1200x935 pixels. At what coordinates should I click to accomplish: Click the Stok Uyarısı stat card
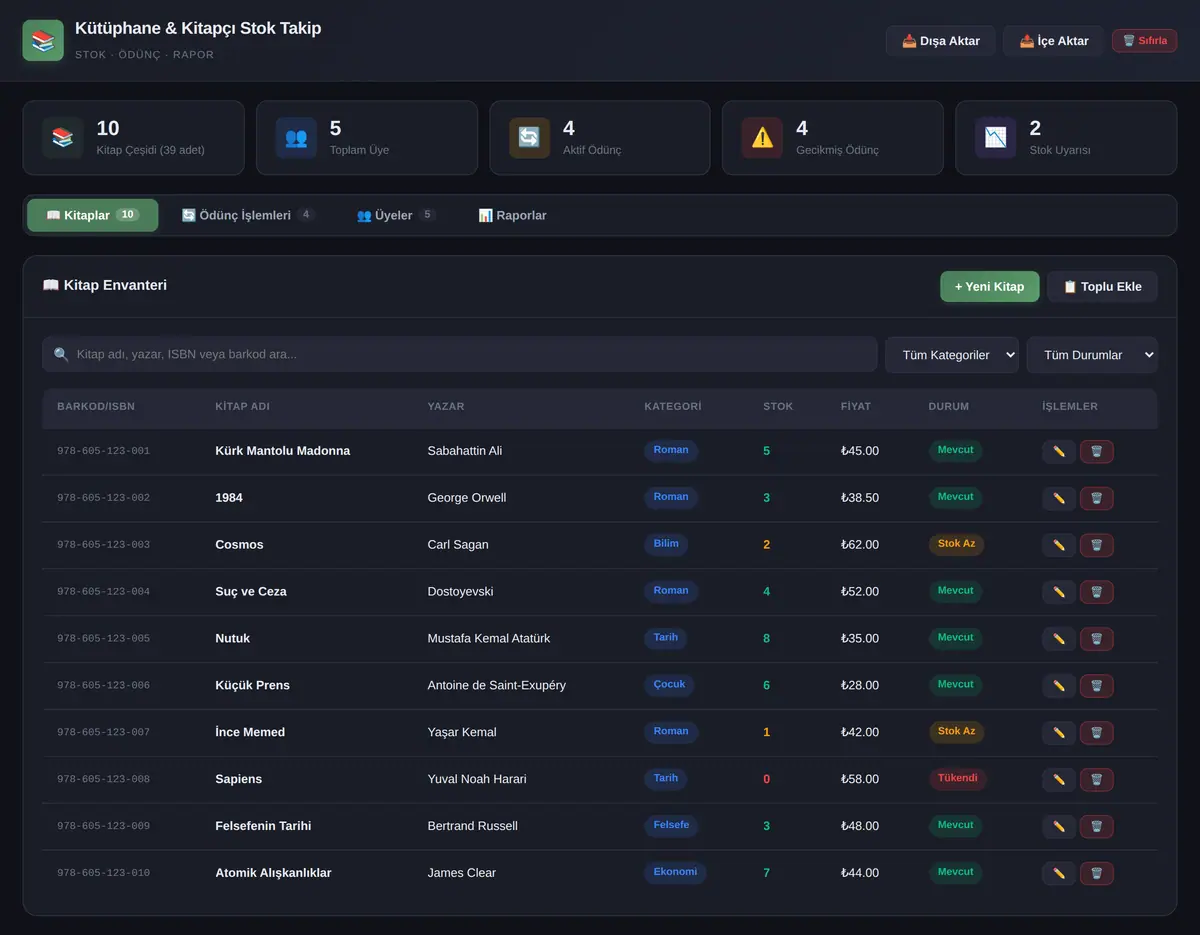pos(1066,138)
